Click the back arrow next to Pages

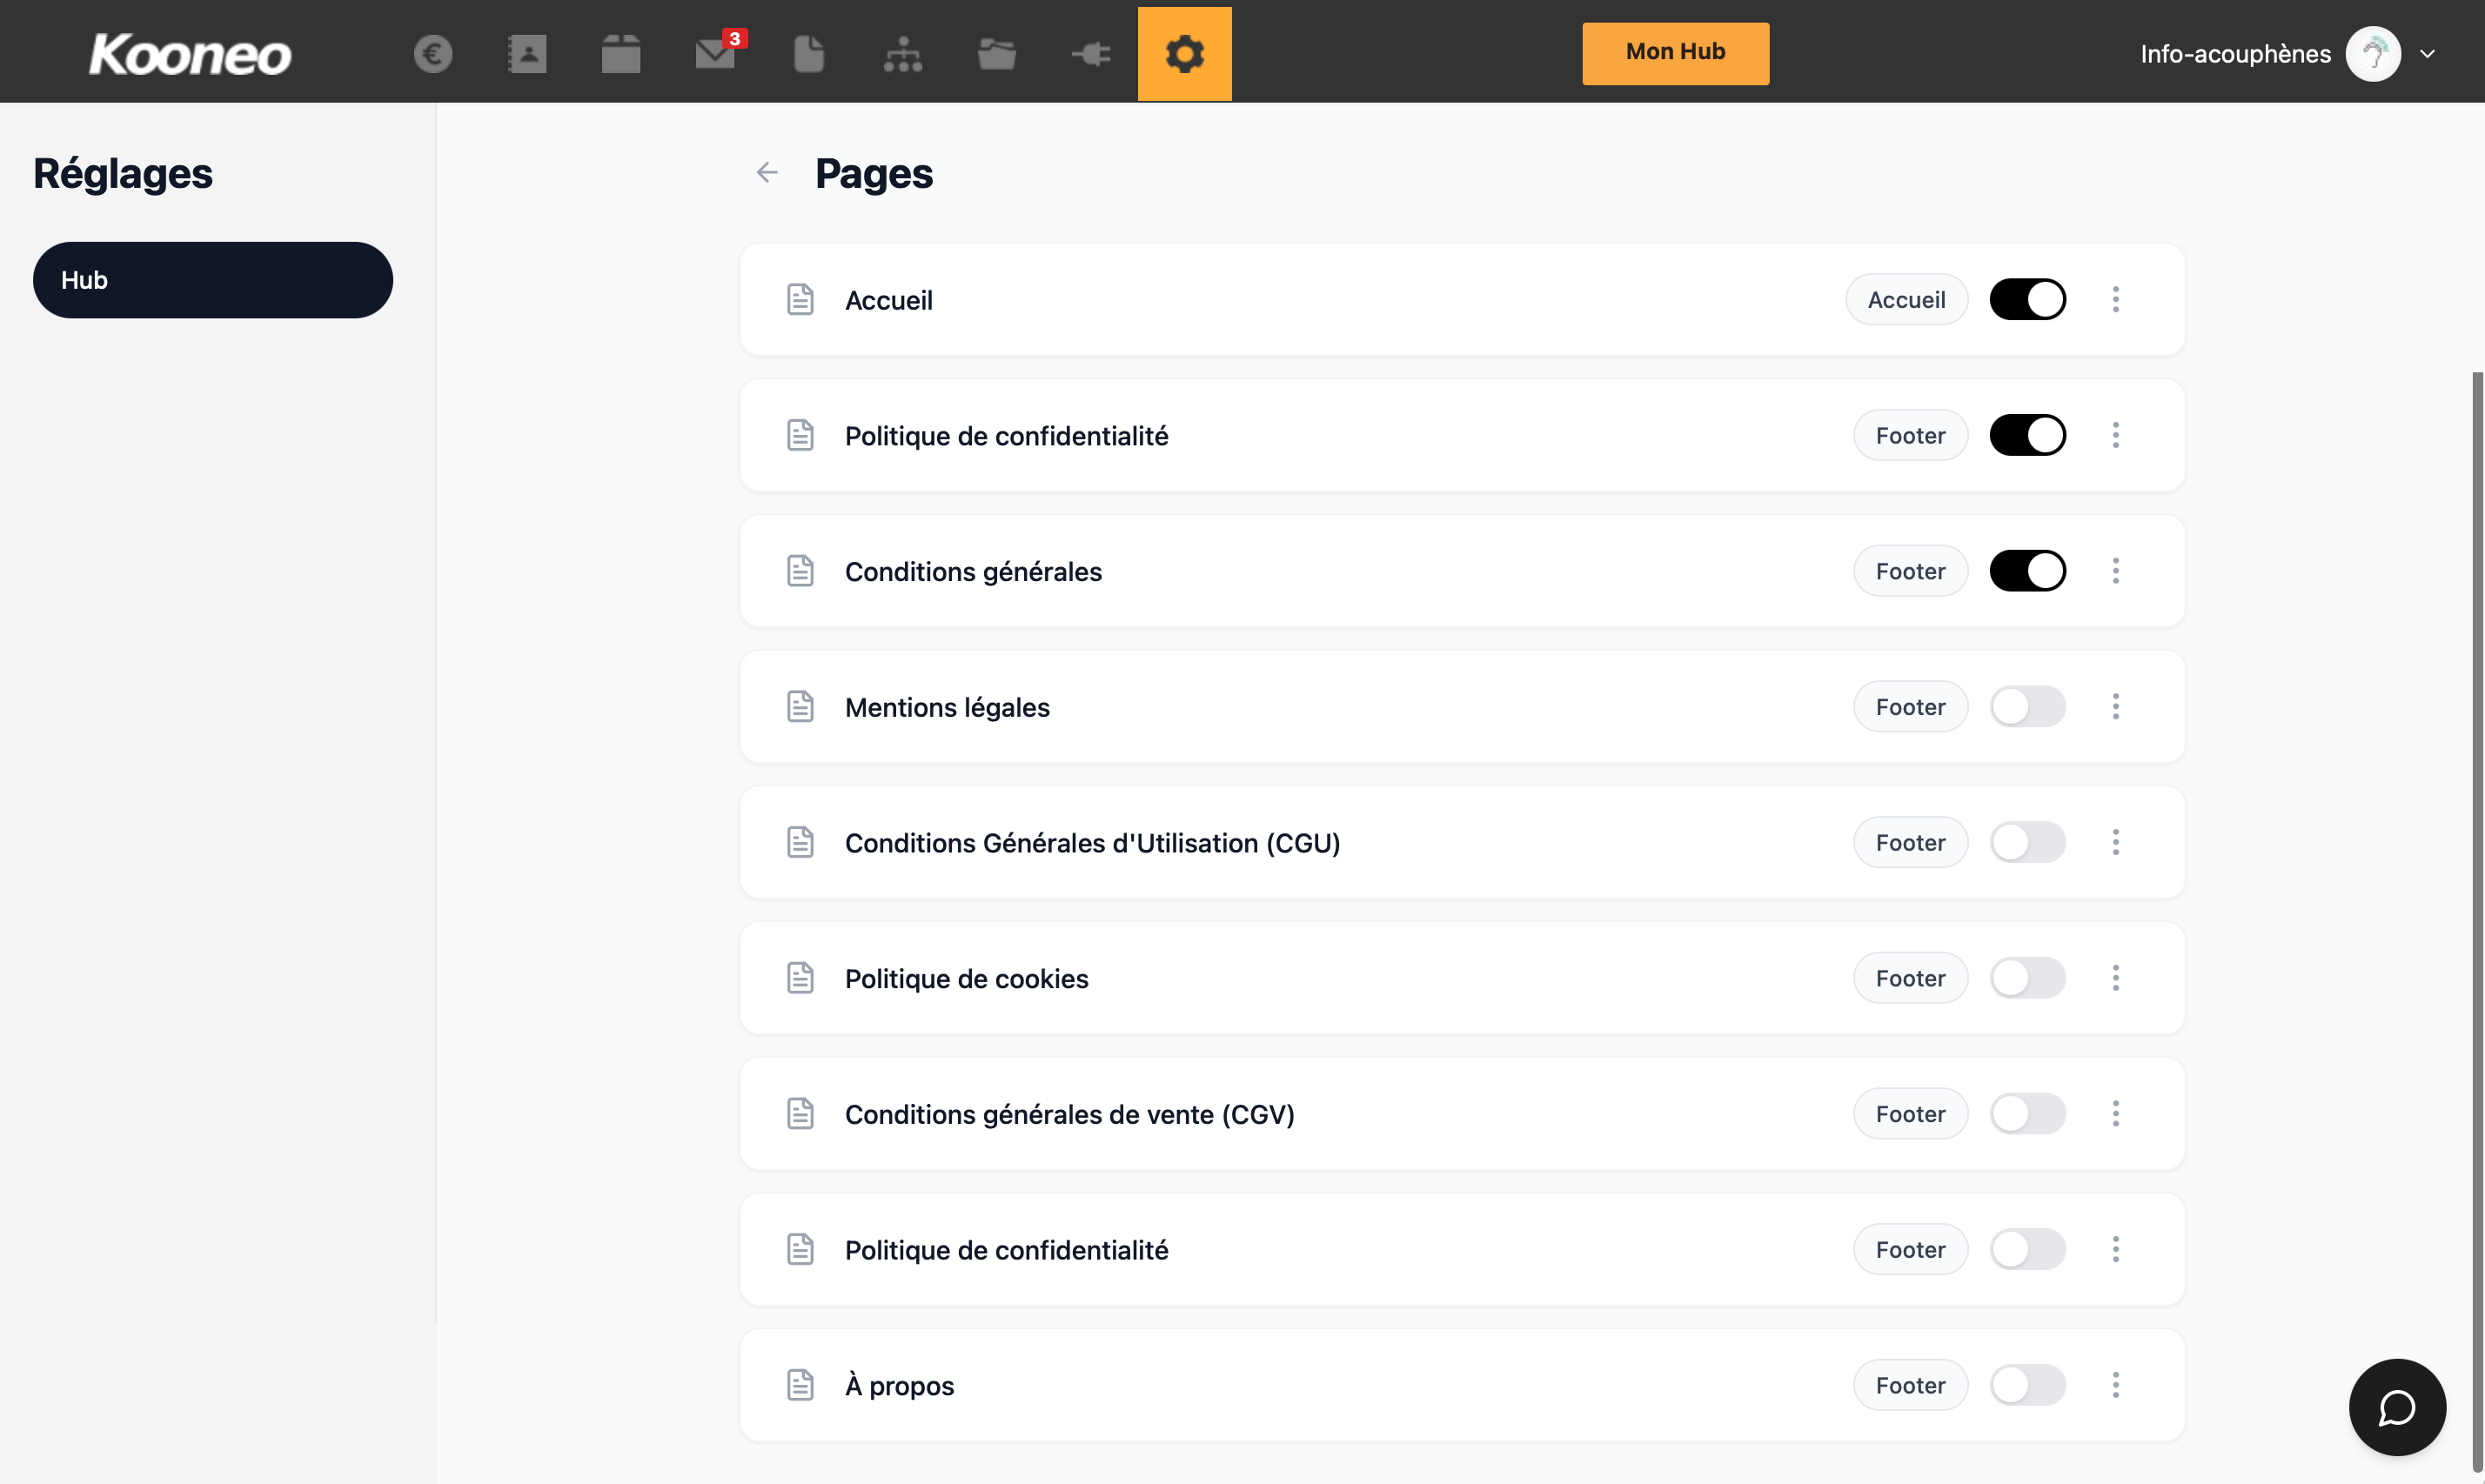pos(767,173)
